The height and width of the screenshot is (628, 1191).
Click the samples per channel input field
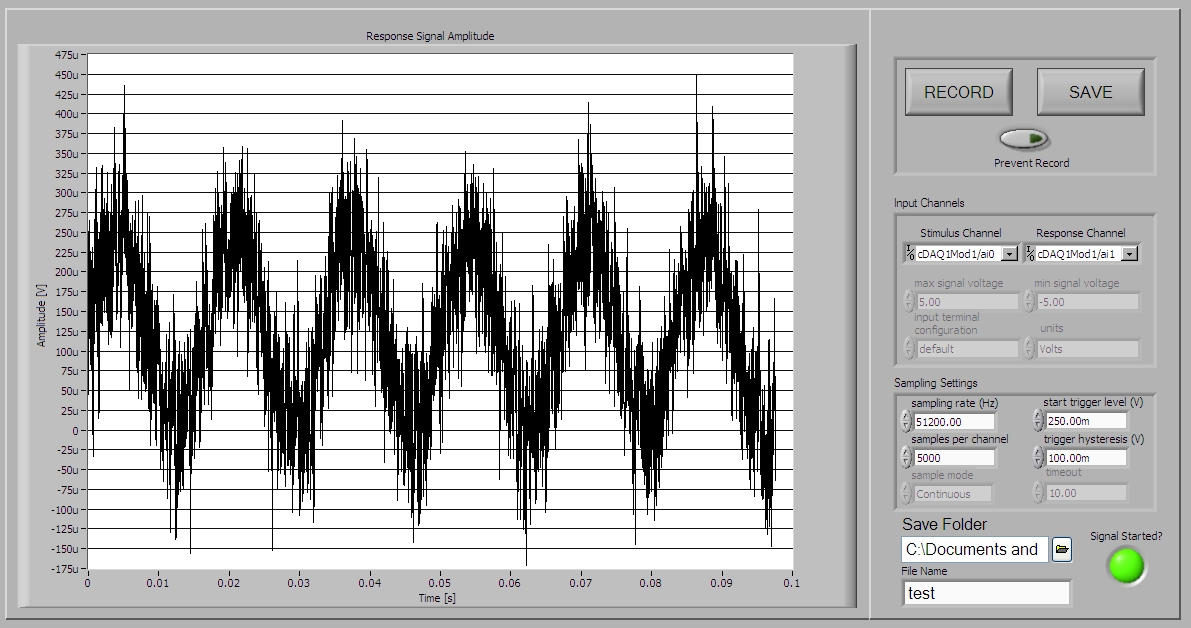[x=954, y=457]
